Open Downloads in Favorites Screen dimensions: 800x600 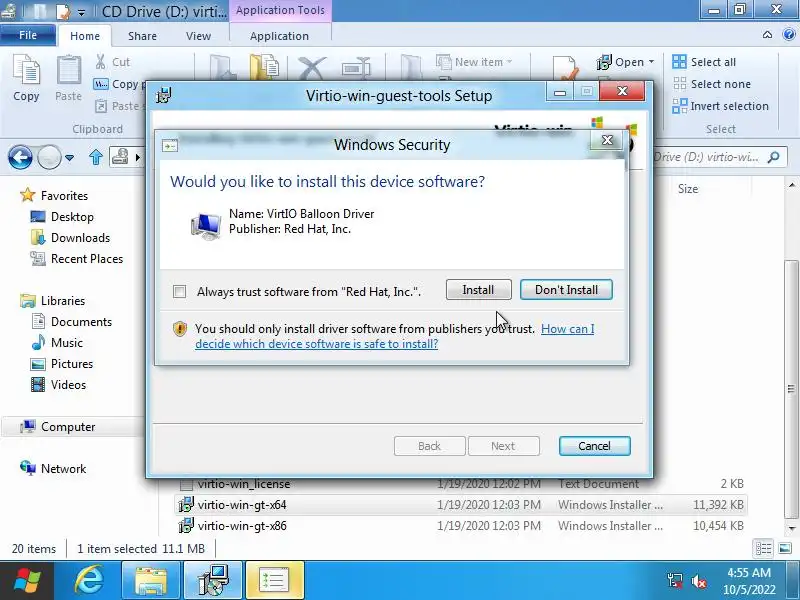coord(70,238)
